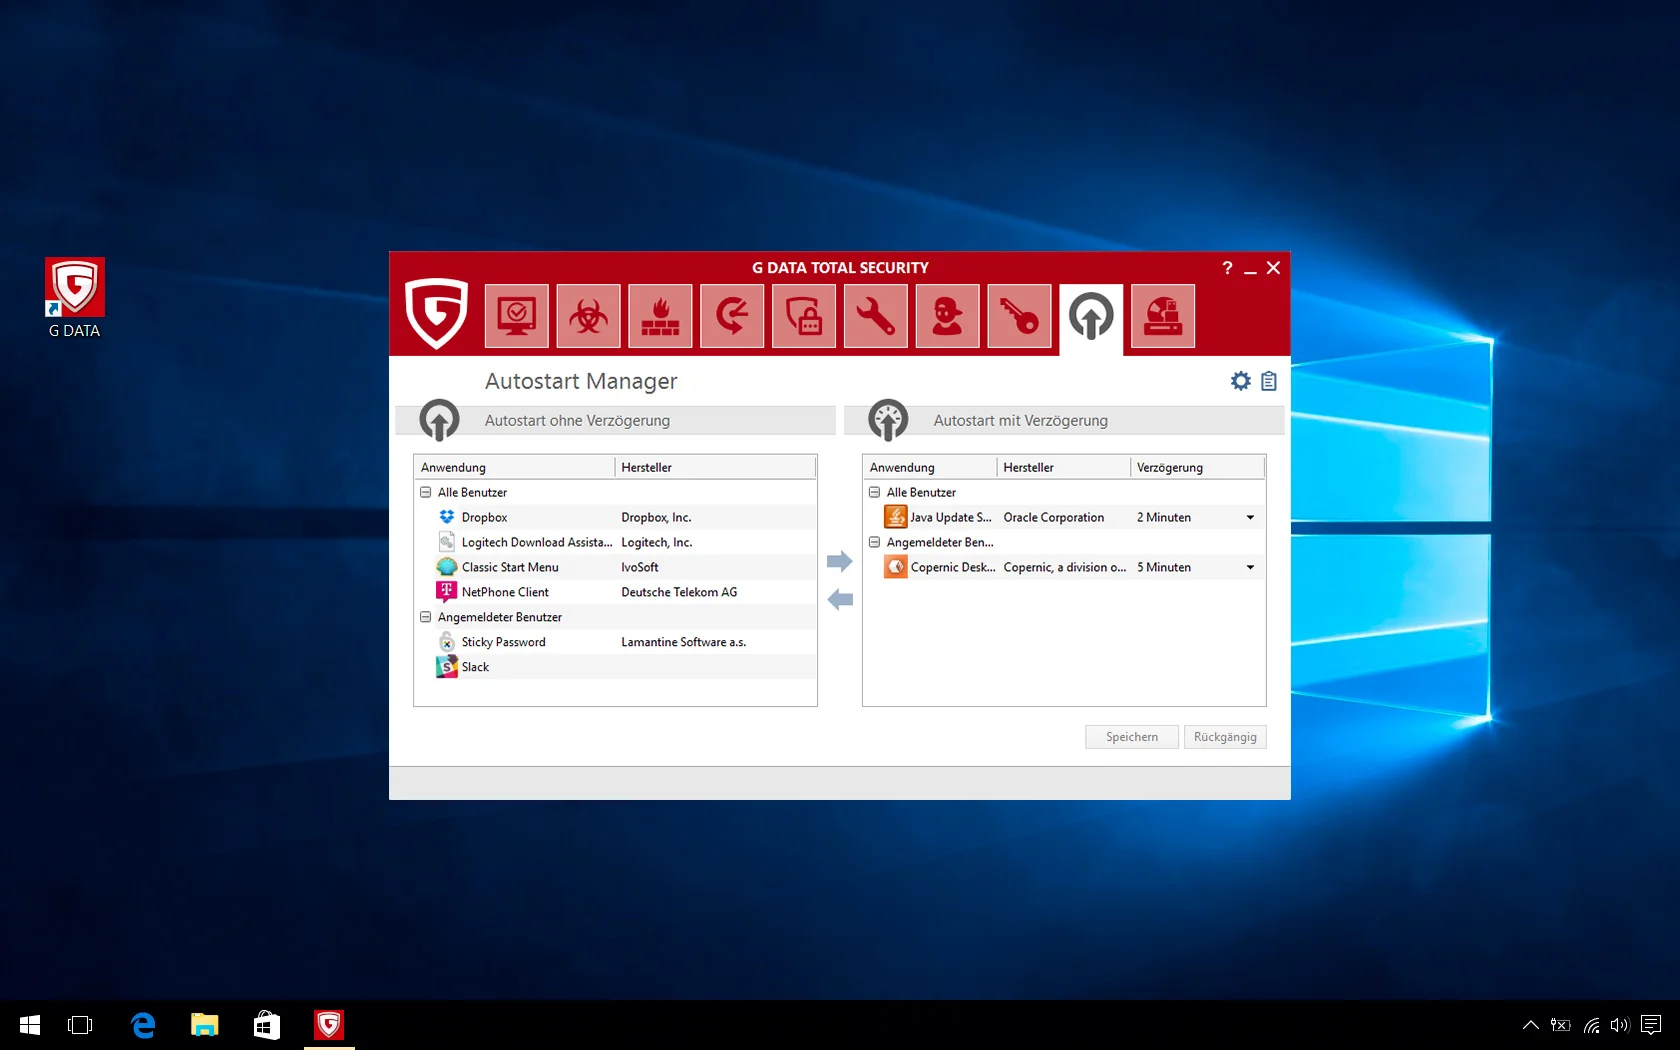This screenshot has width=1680, height=1050.
Task: Click the Java Update Scheduler icon
Action: pos(895,517)
